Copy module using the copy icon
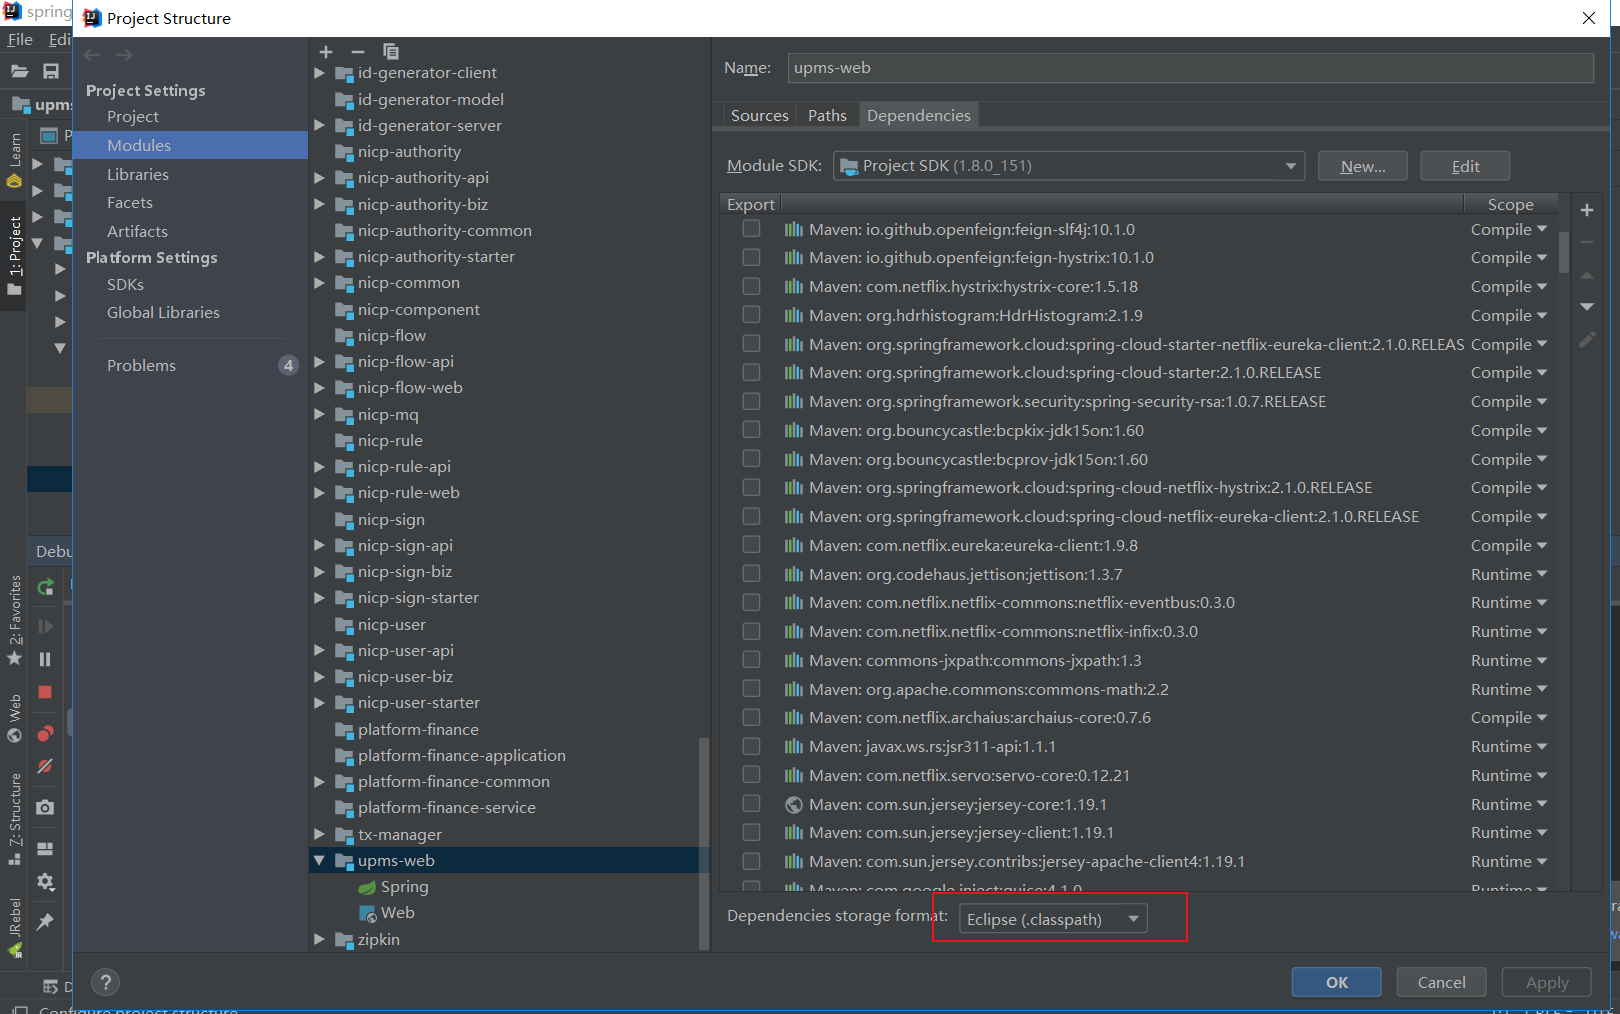1620x1014 pixels. [x=391, y=52]
